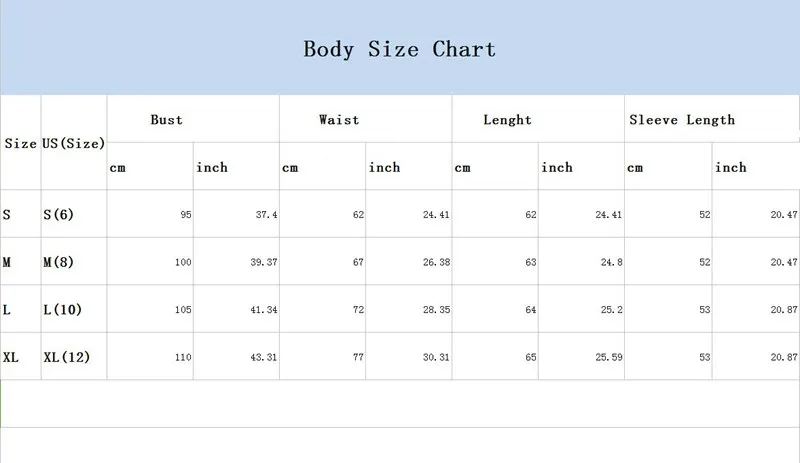Select the M(8) size cell
The height and width of the screenshot is (463, 800).
click(74, 261)
